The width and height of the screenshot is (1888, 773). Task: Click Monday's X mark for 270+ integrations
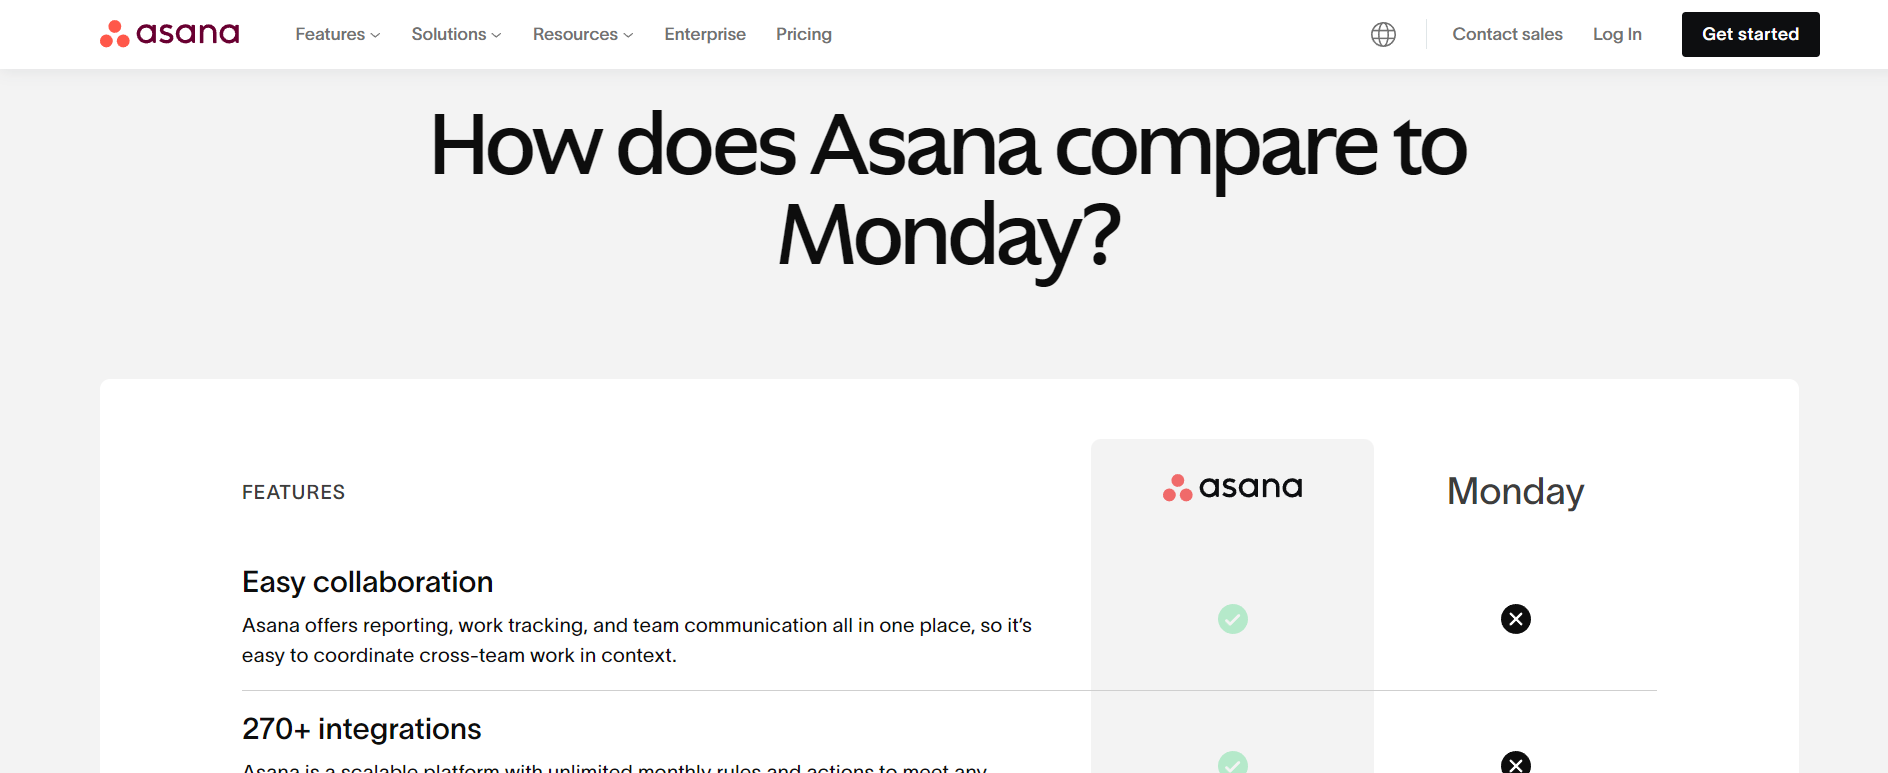(1515, 764)
